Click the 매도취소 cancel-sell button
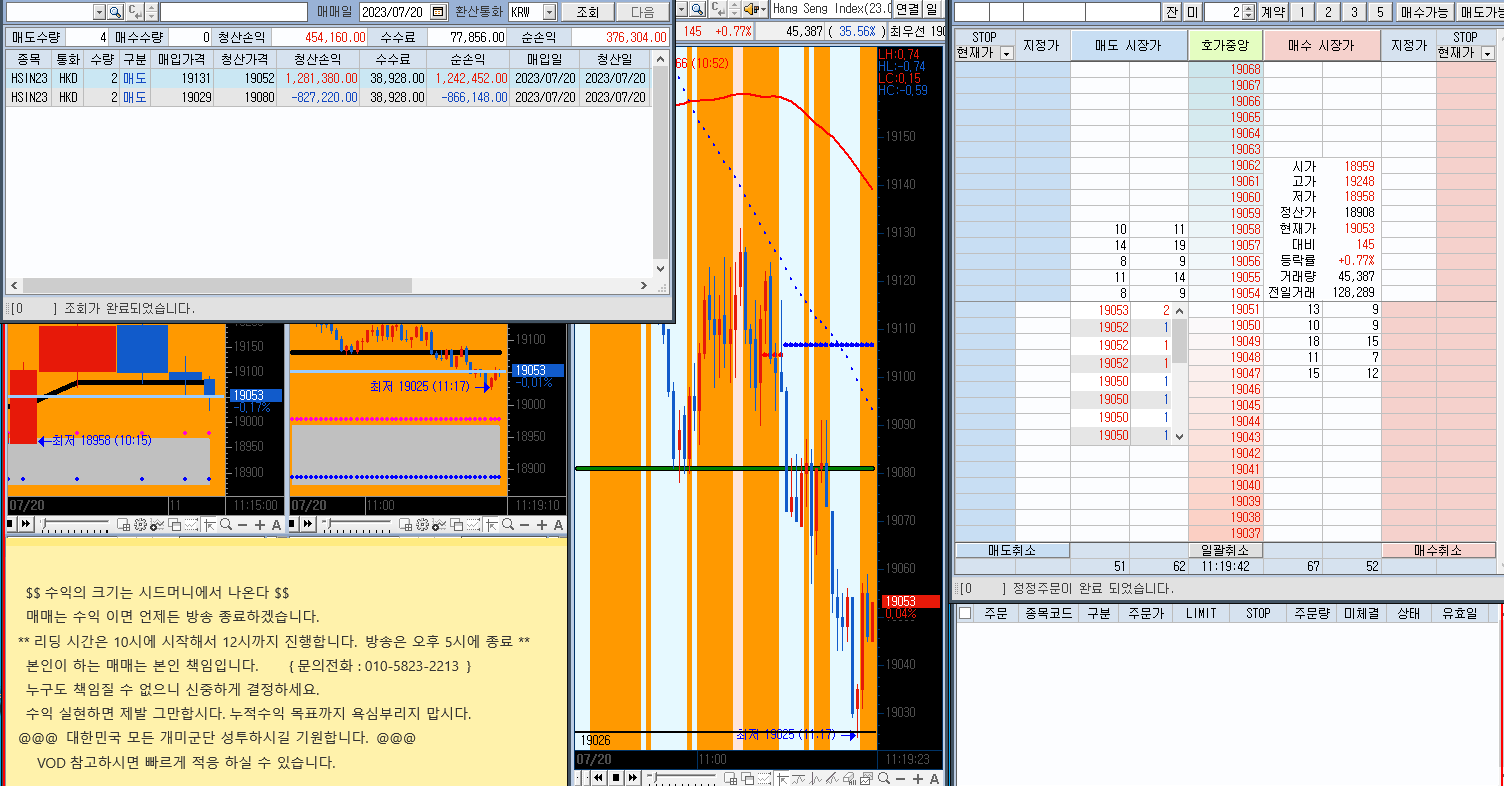The width and height of the screenshot is (1504, 786). [x=1012, y=550]
